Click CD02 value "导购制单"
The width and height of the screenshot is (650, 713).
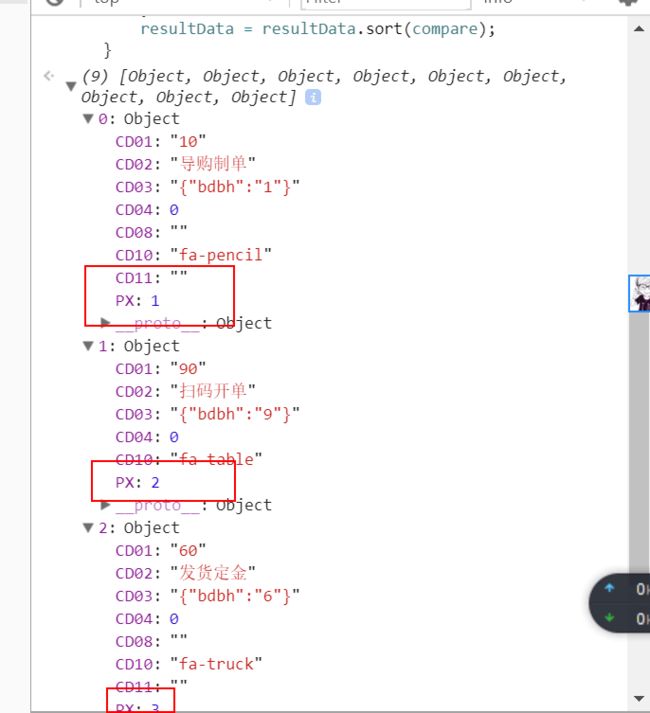tap(213, 164)
